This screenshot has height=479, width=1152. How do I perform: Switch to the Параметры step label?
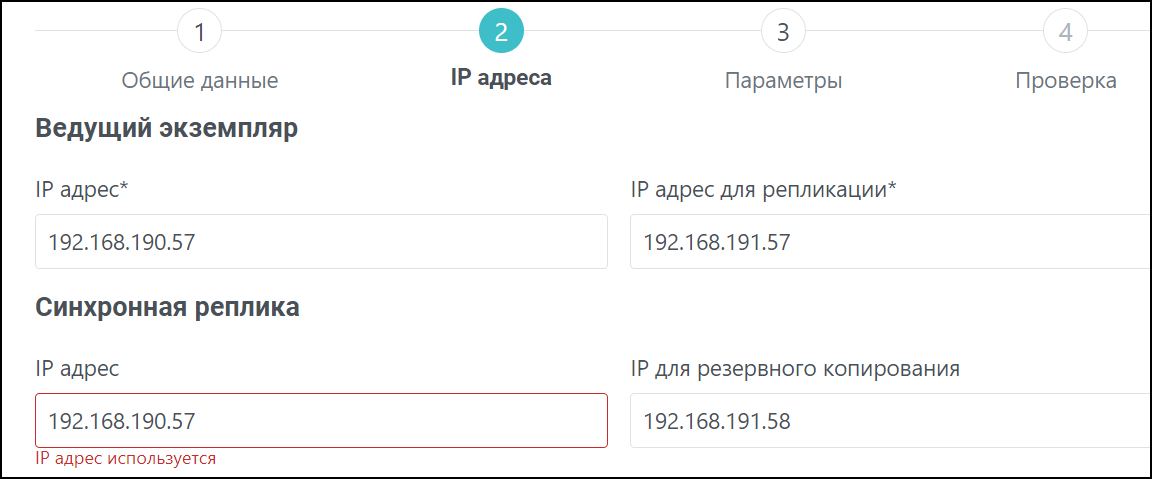[783, 81]
